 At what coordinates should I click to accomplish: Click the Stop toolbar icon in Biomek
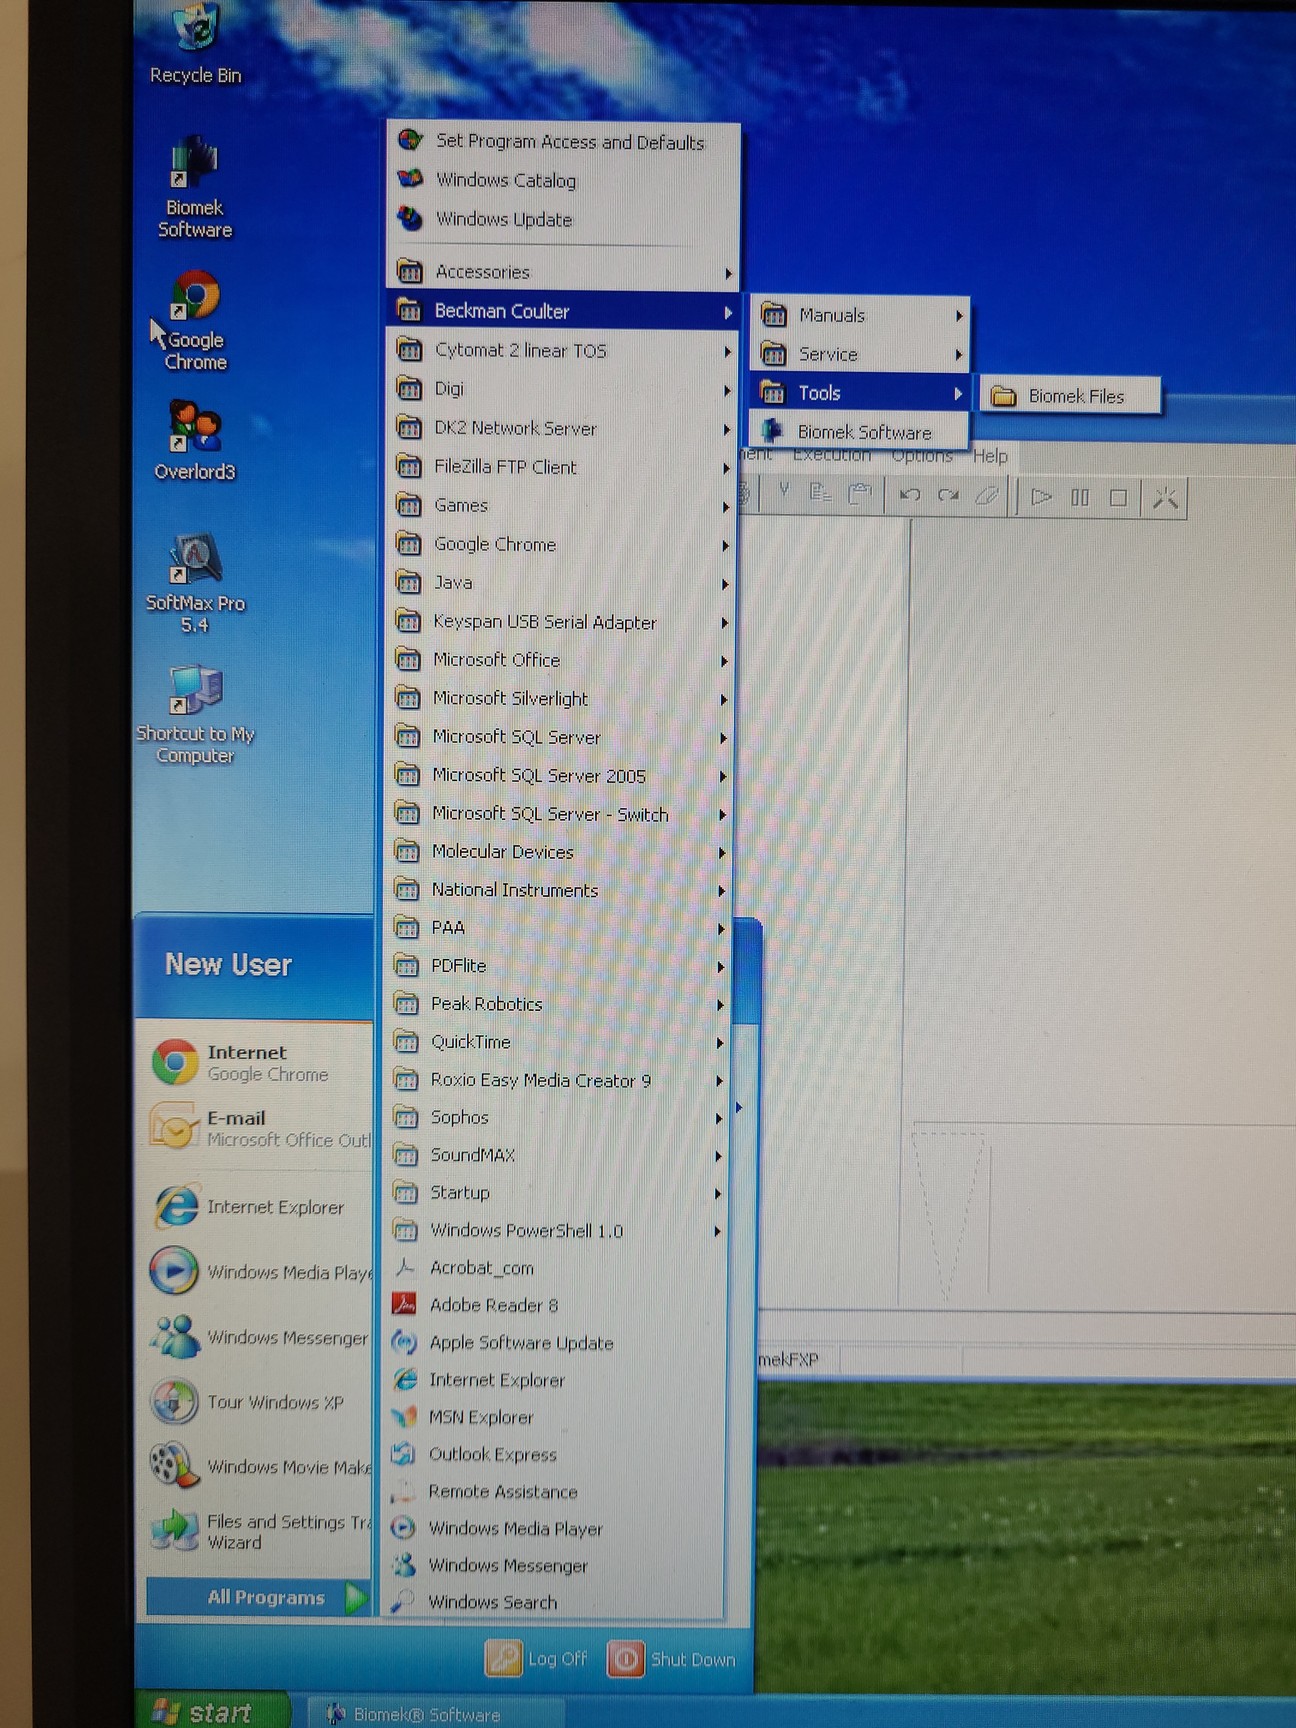point(1119,497)
